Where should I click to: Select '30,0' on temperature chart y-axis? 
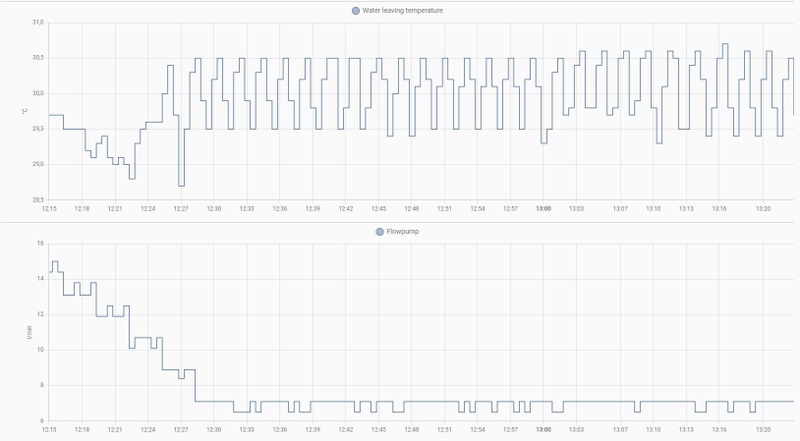click(38, 93)
